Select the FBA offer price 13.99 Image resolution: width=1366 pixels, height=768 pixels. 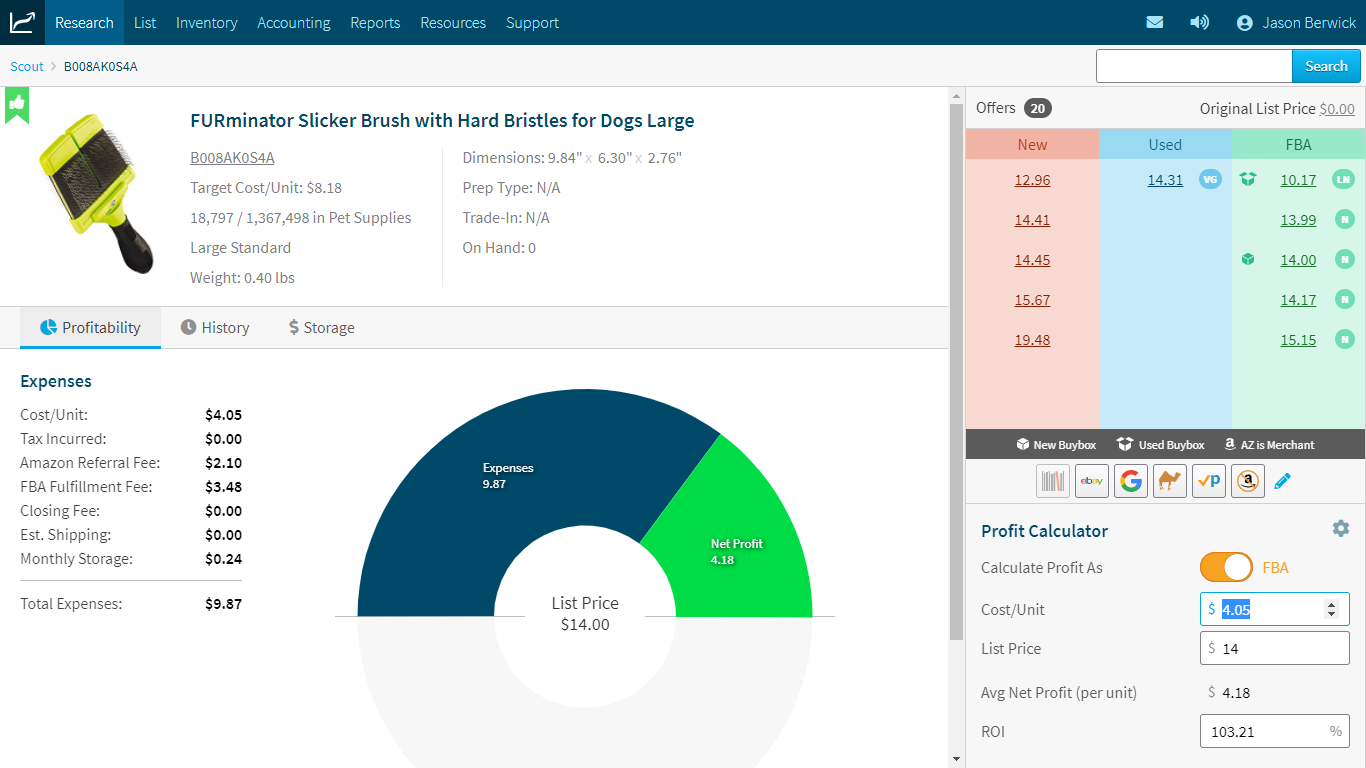[x=1298, y=220]
